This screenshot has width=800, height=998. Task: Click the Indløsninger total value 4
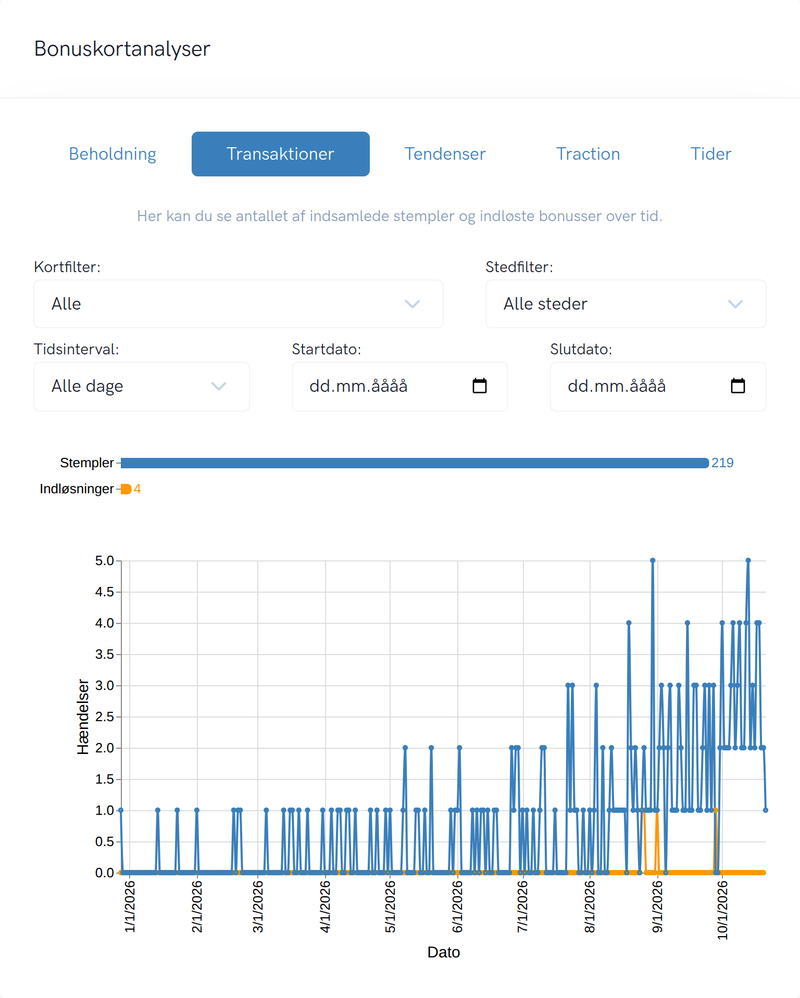[x=137, y=489]
